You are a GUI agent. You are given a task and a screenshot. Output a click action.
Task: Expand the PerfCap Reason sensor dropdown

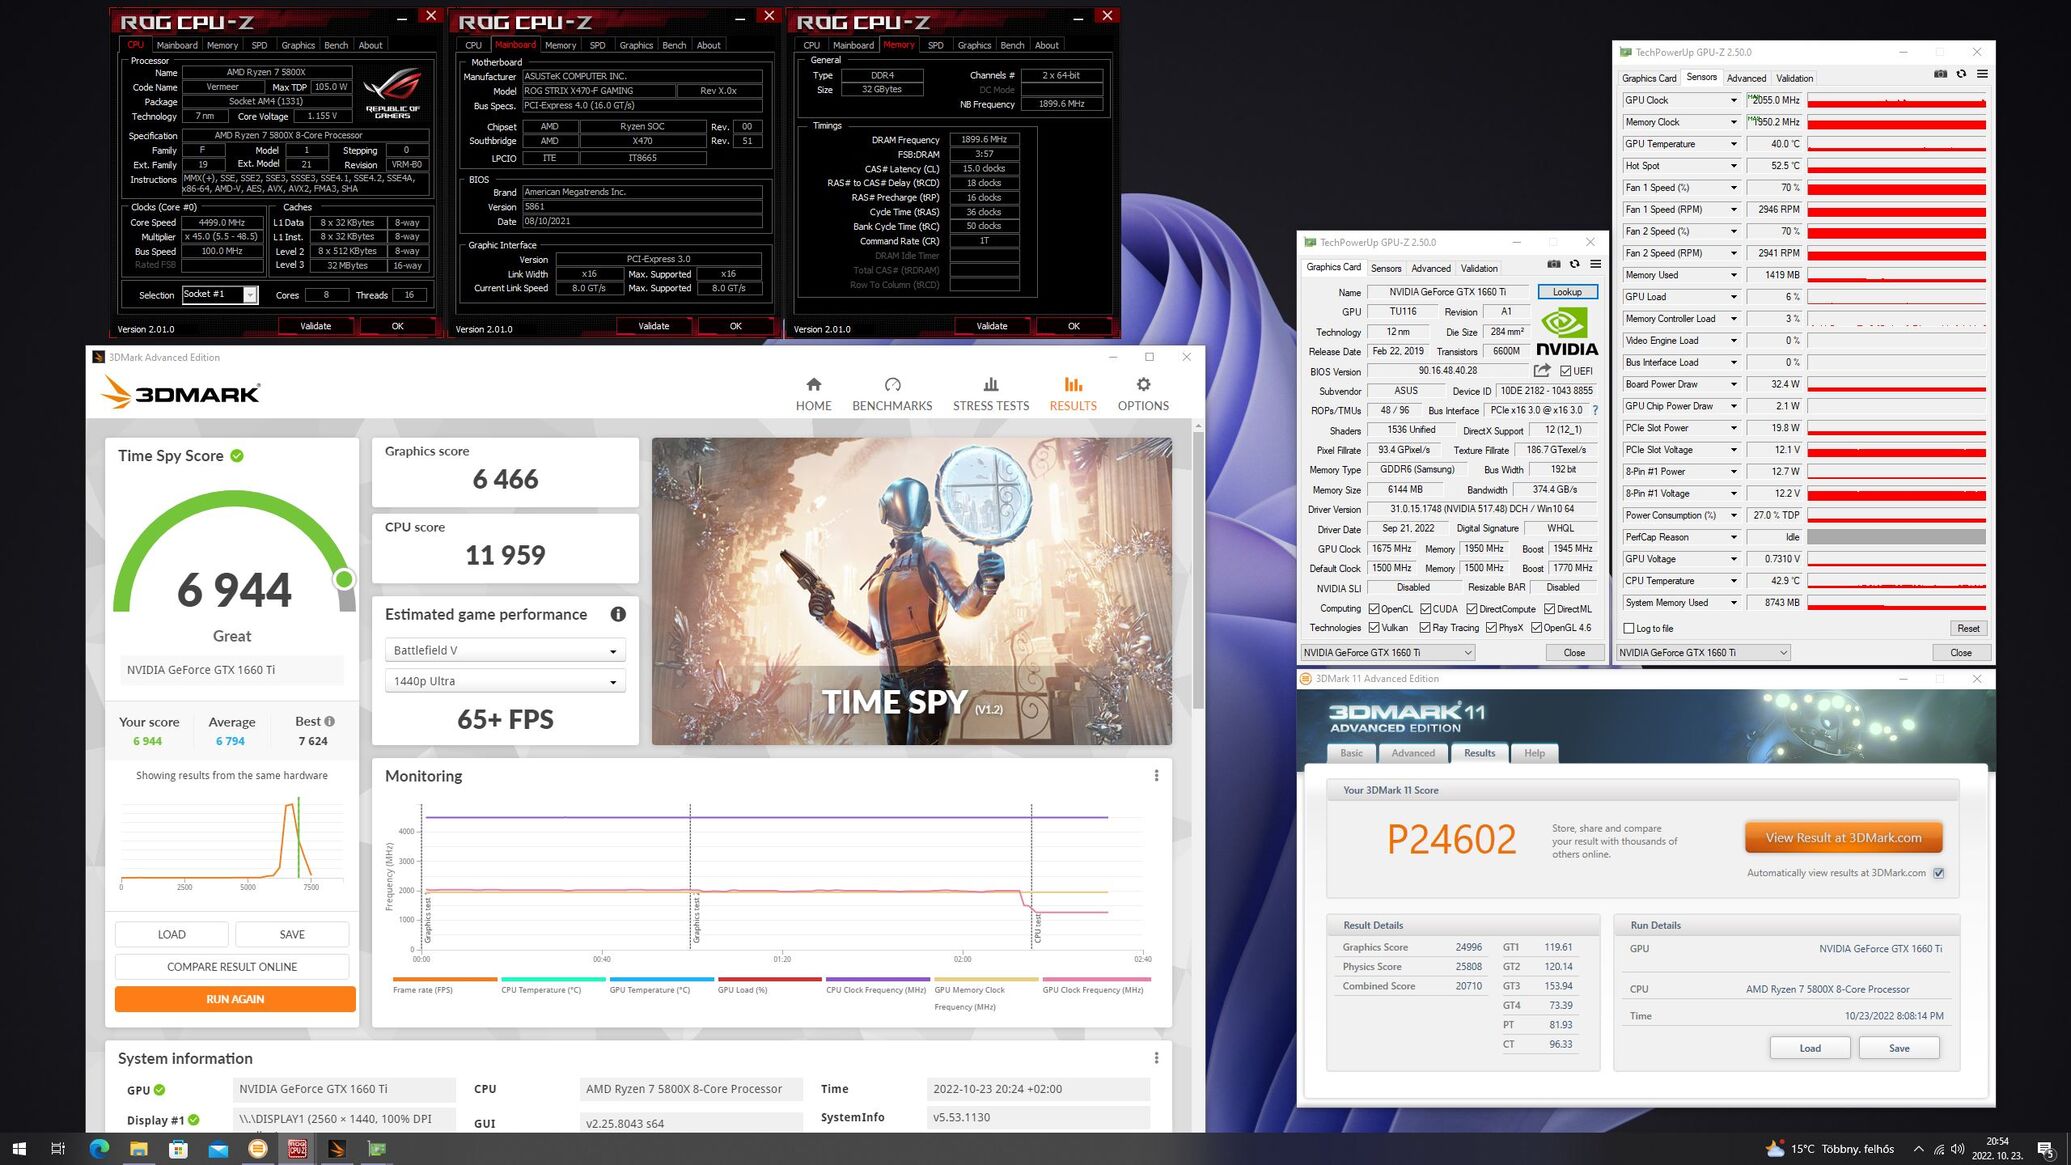point(1733,537)
